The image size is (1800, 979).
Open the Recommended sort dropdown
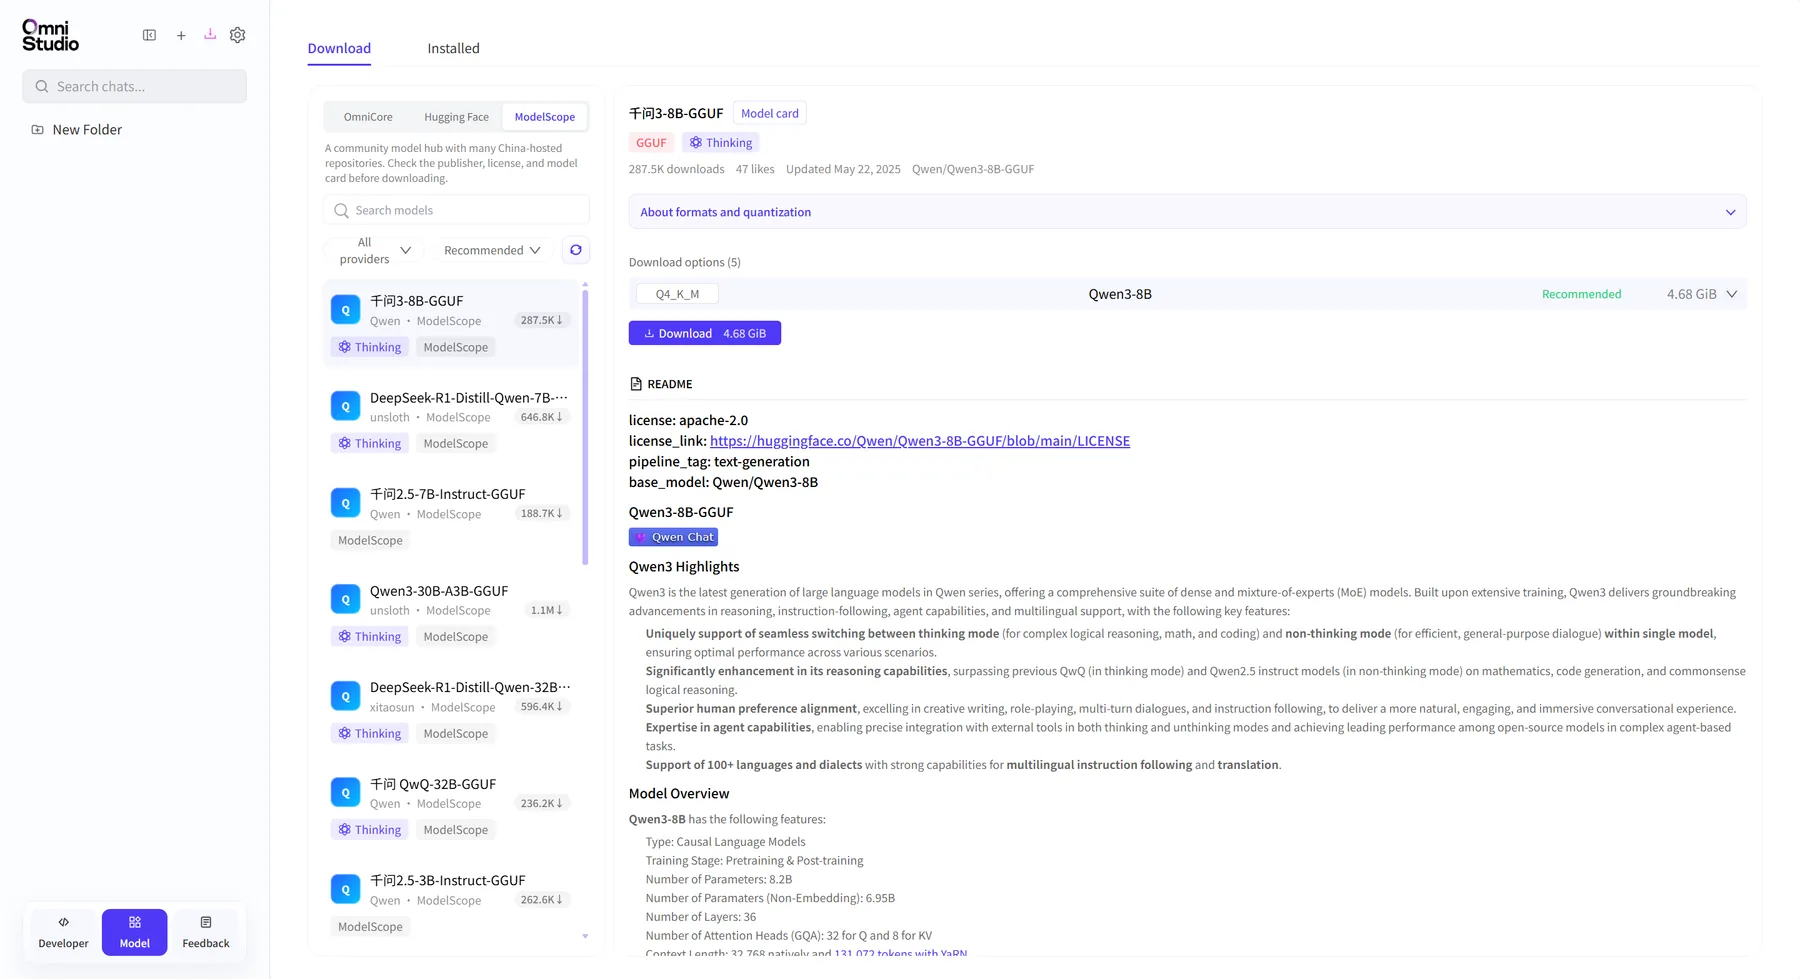pos(492,250)
